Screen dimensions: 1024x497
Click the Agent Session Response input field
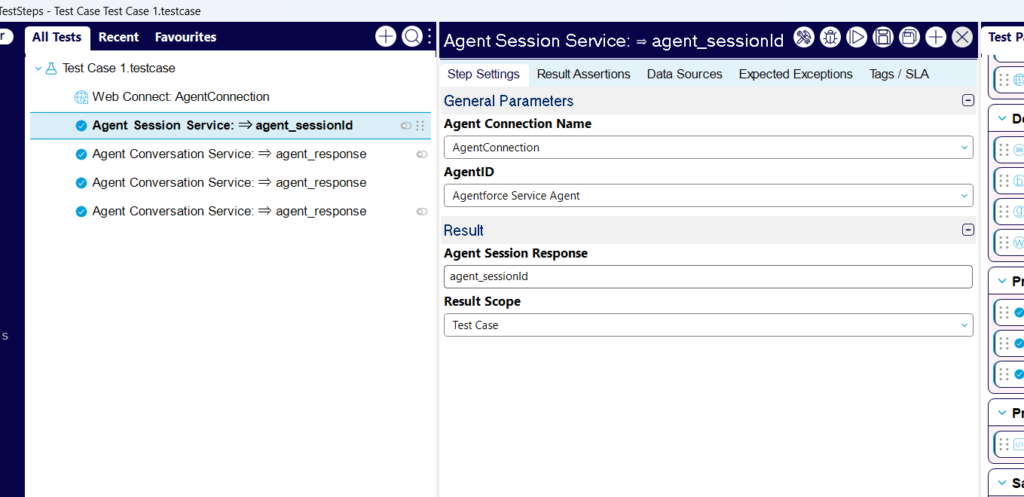(x=707, y=276)
